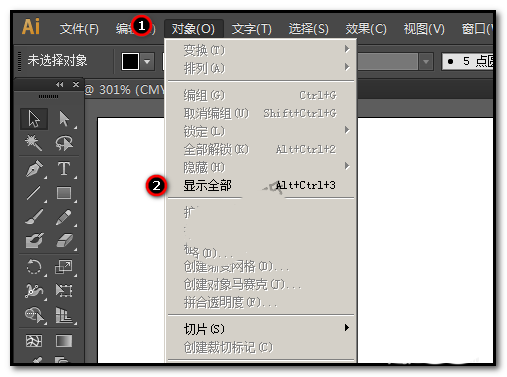
Task: Expand the 隐藏(H) submenu
Action: tap(261, 167)
